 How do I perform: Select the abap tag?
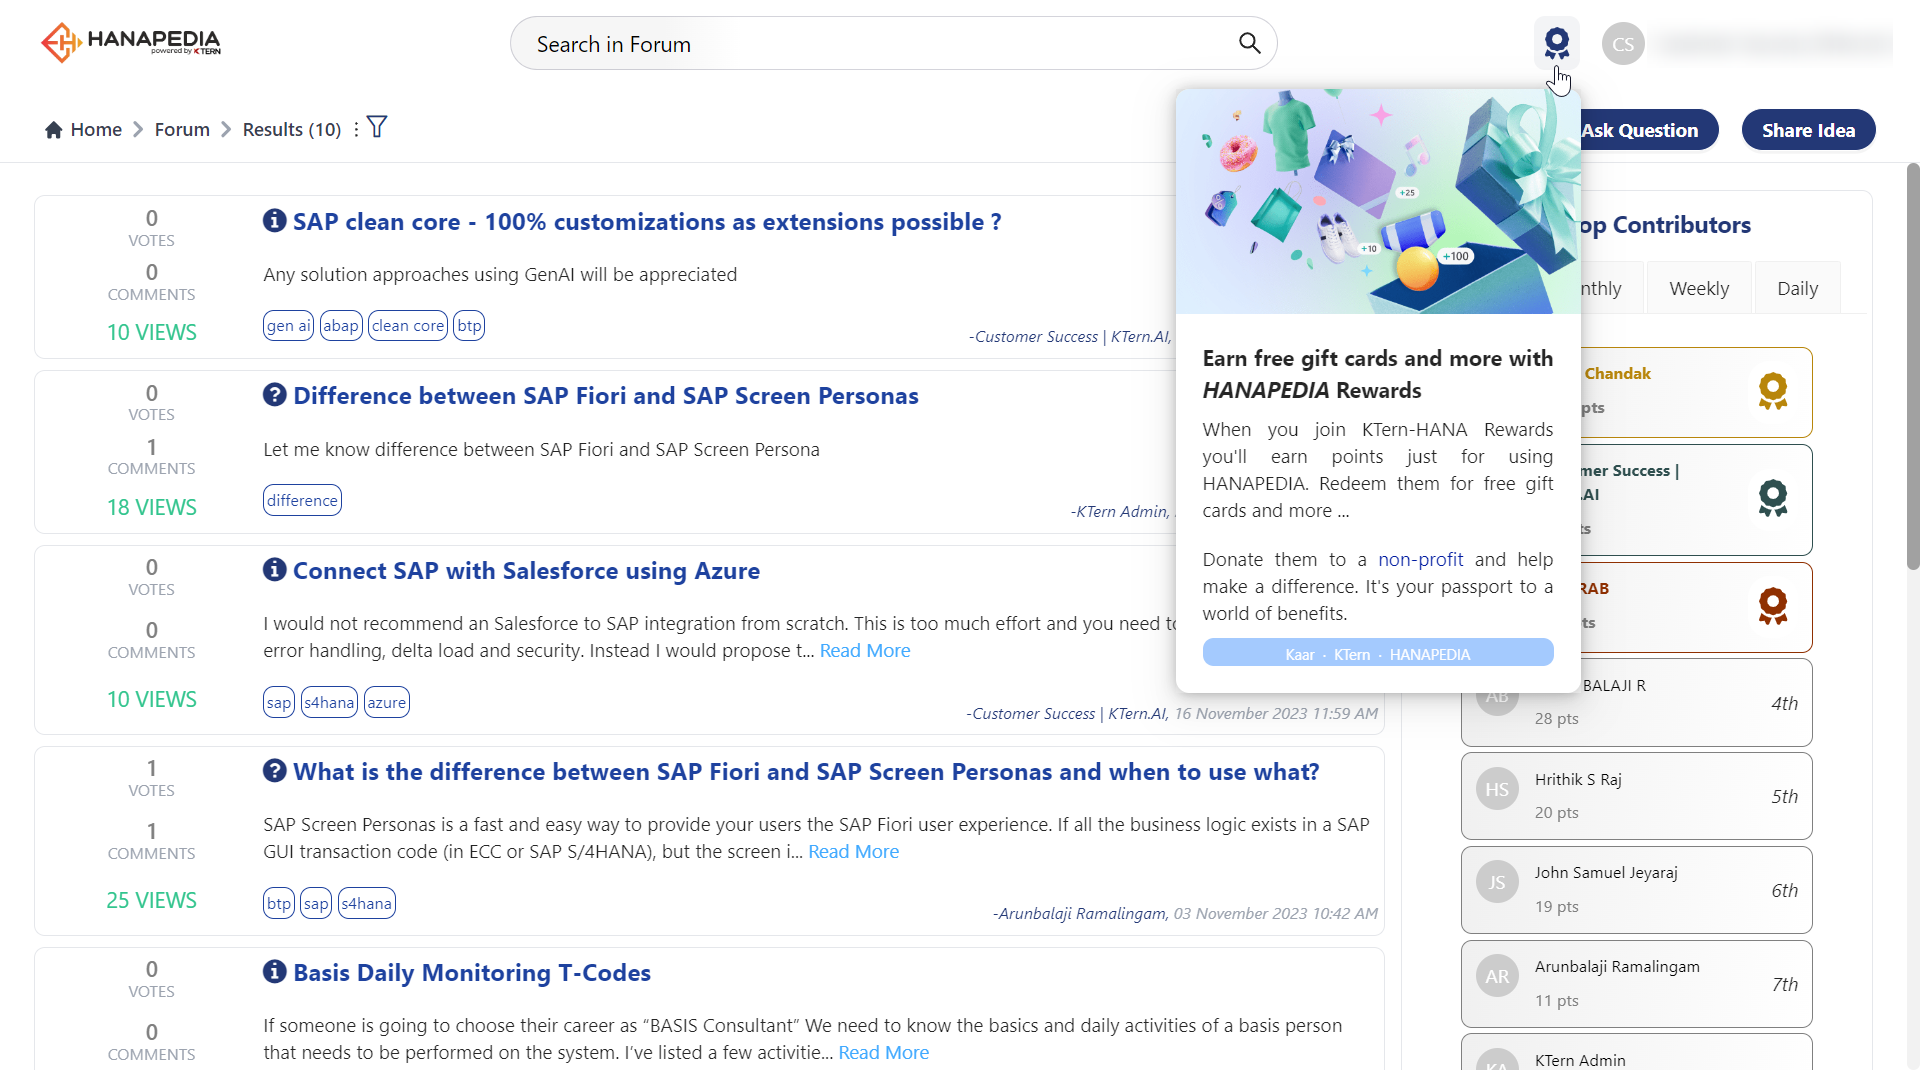click(340, 326)
